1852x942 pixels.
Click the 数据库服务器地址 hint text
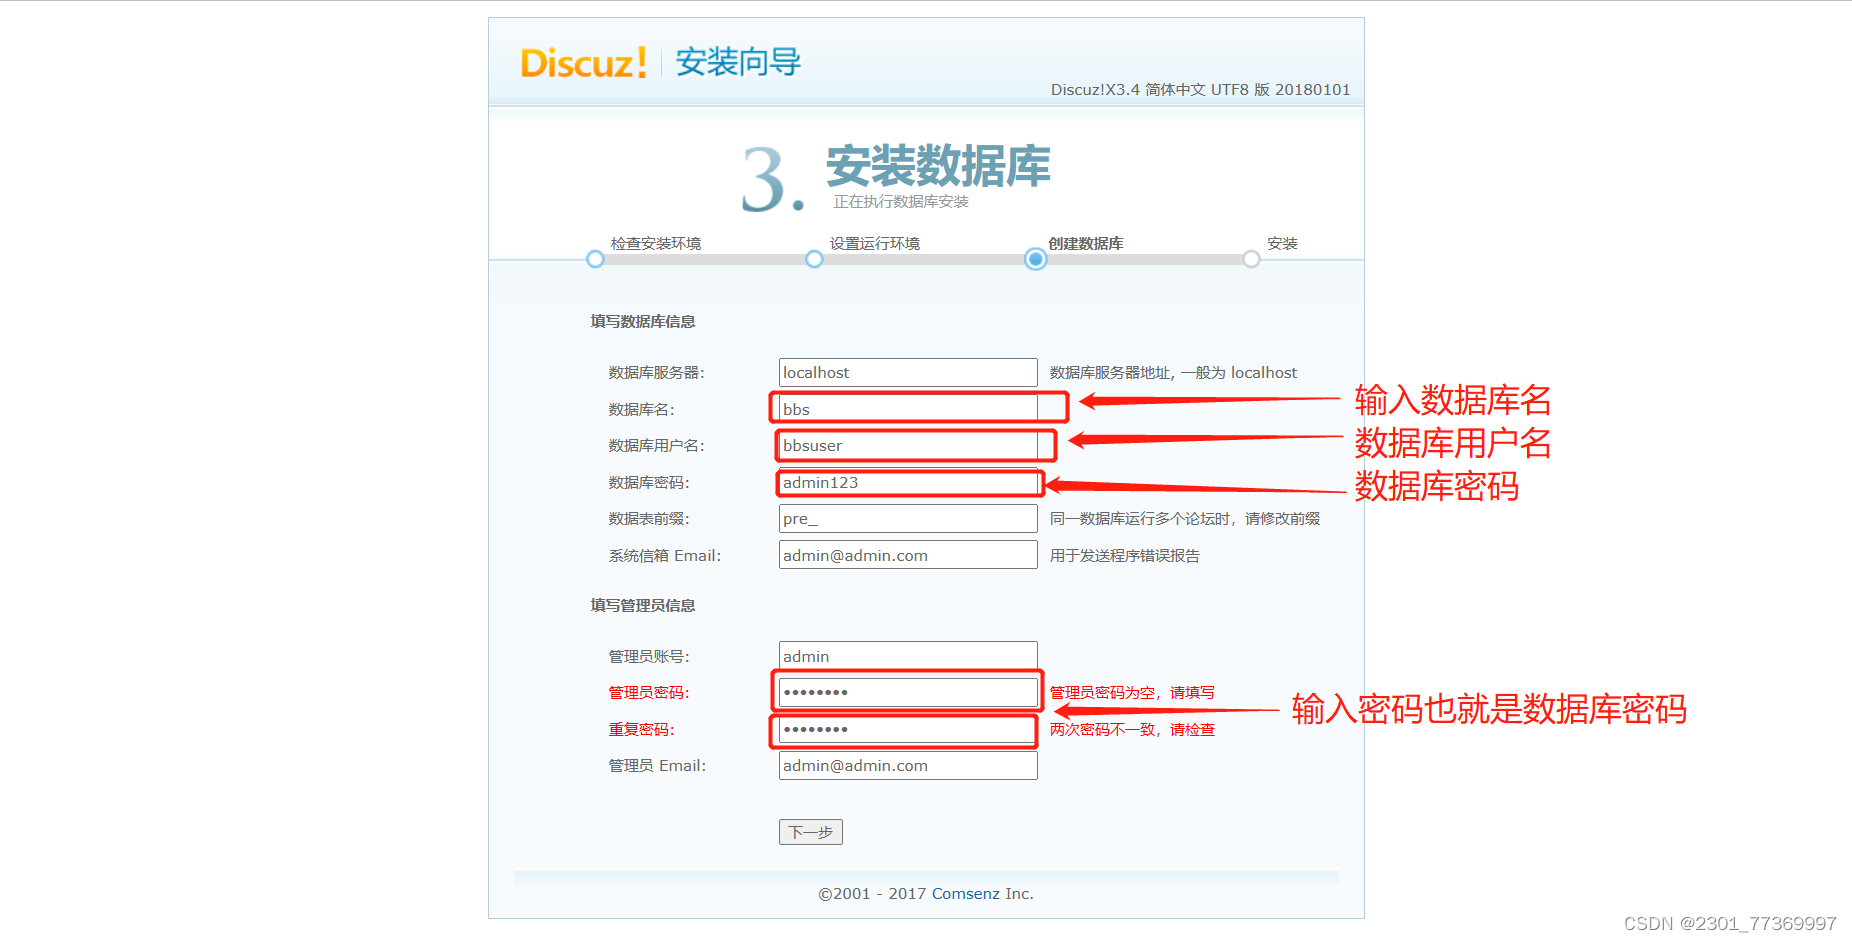pyautogui.click(x=1173, y=372)
